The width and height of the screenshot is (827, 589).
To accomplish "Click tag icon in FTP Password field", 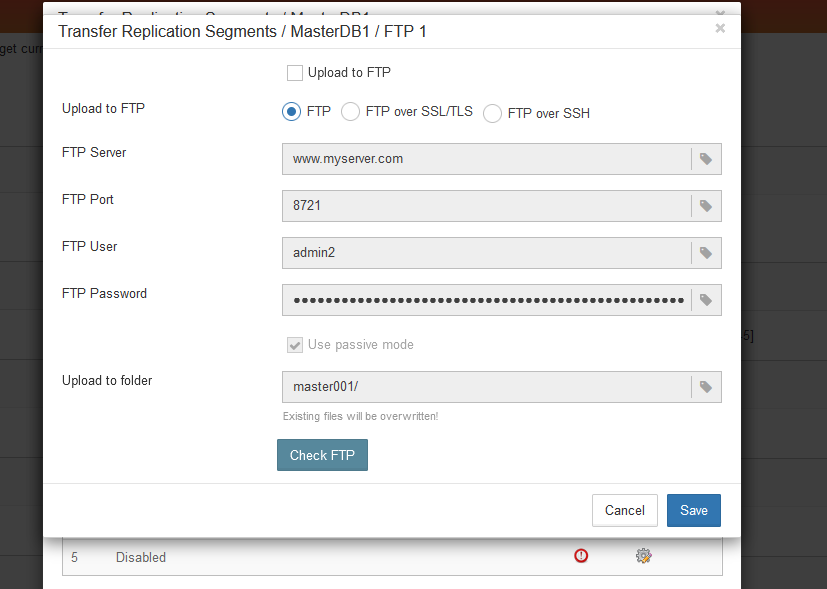I will [706, 300].
